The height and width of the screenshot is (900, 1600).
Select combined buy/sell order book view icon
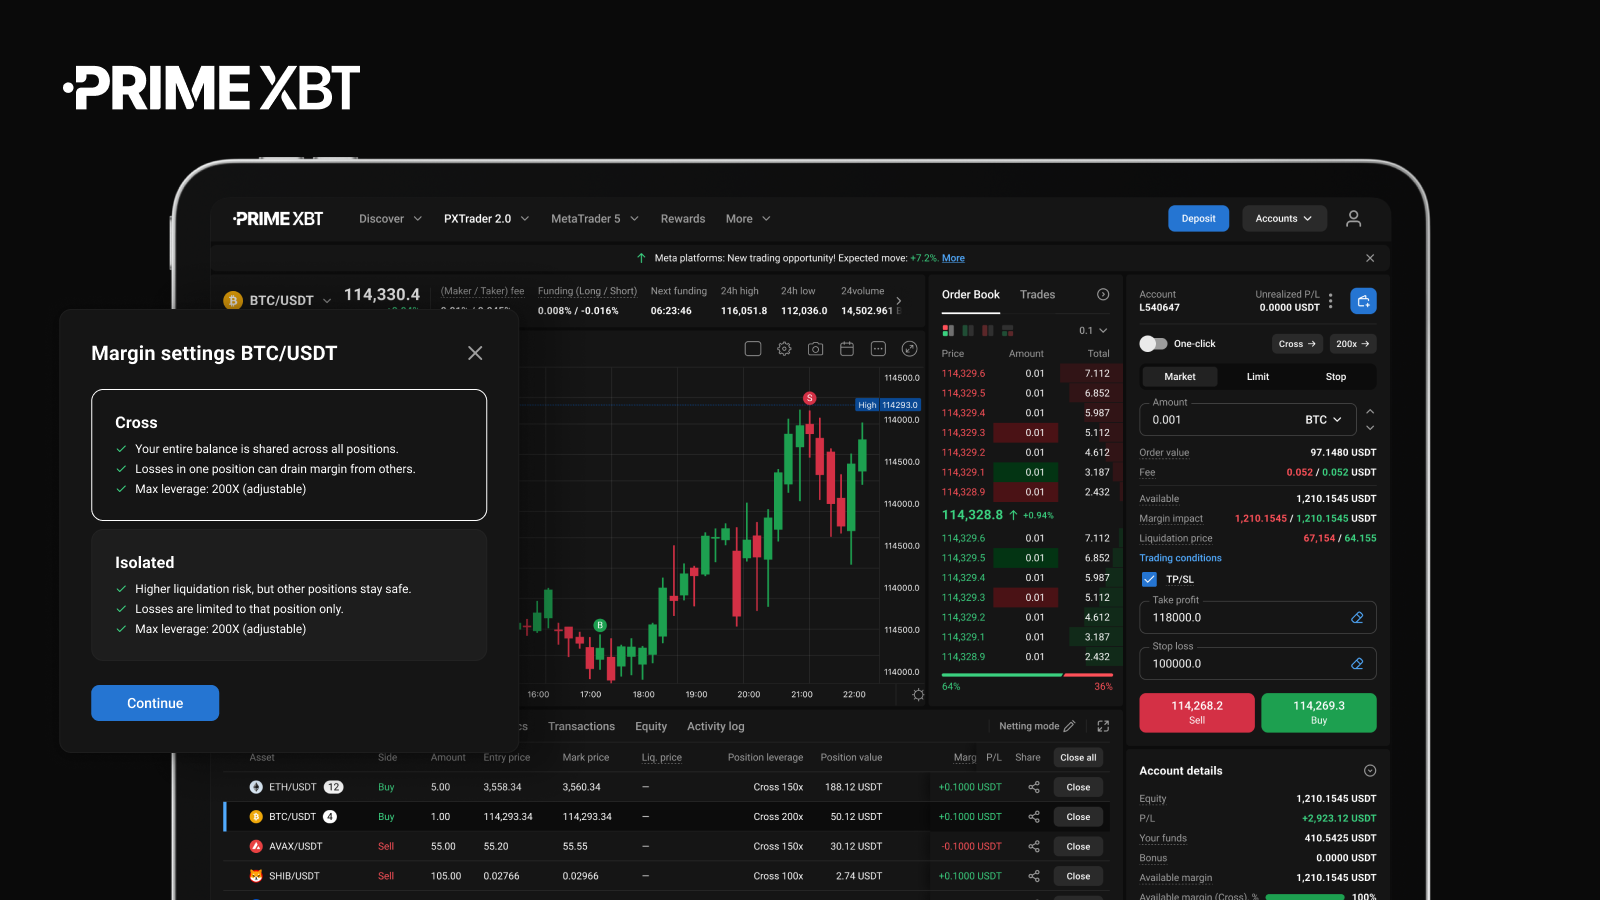tap(948, 331)
